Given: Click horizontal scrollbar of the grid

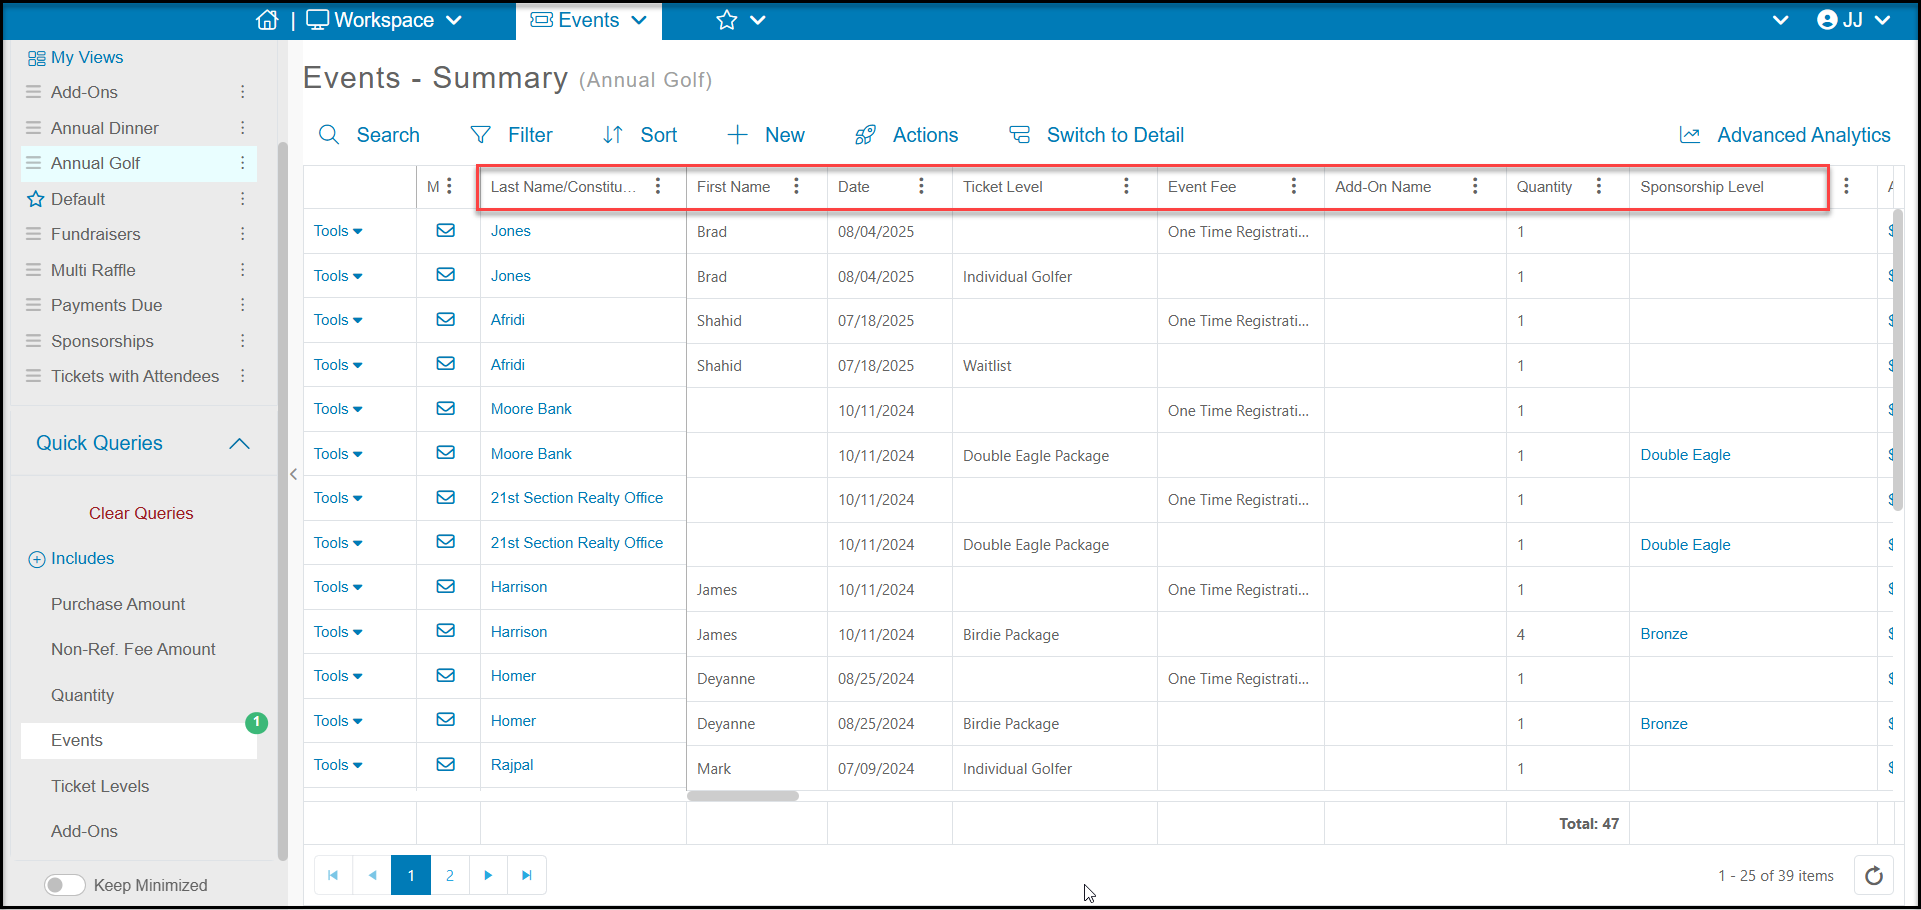Looking at the screenshot, I should coord(743,796).
